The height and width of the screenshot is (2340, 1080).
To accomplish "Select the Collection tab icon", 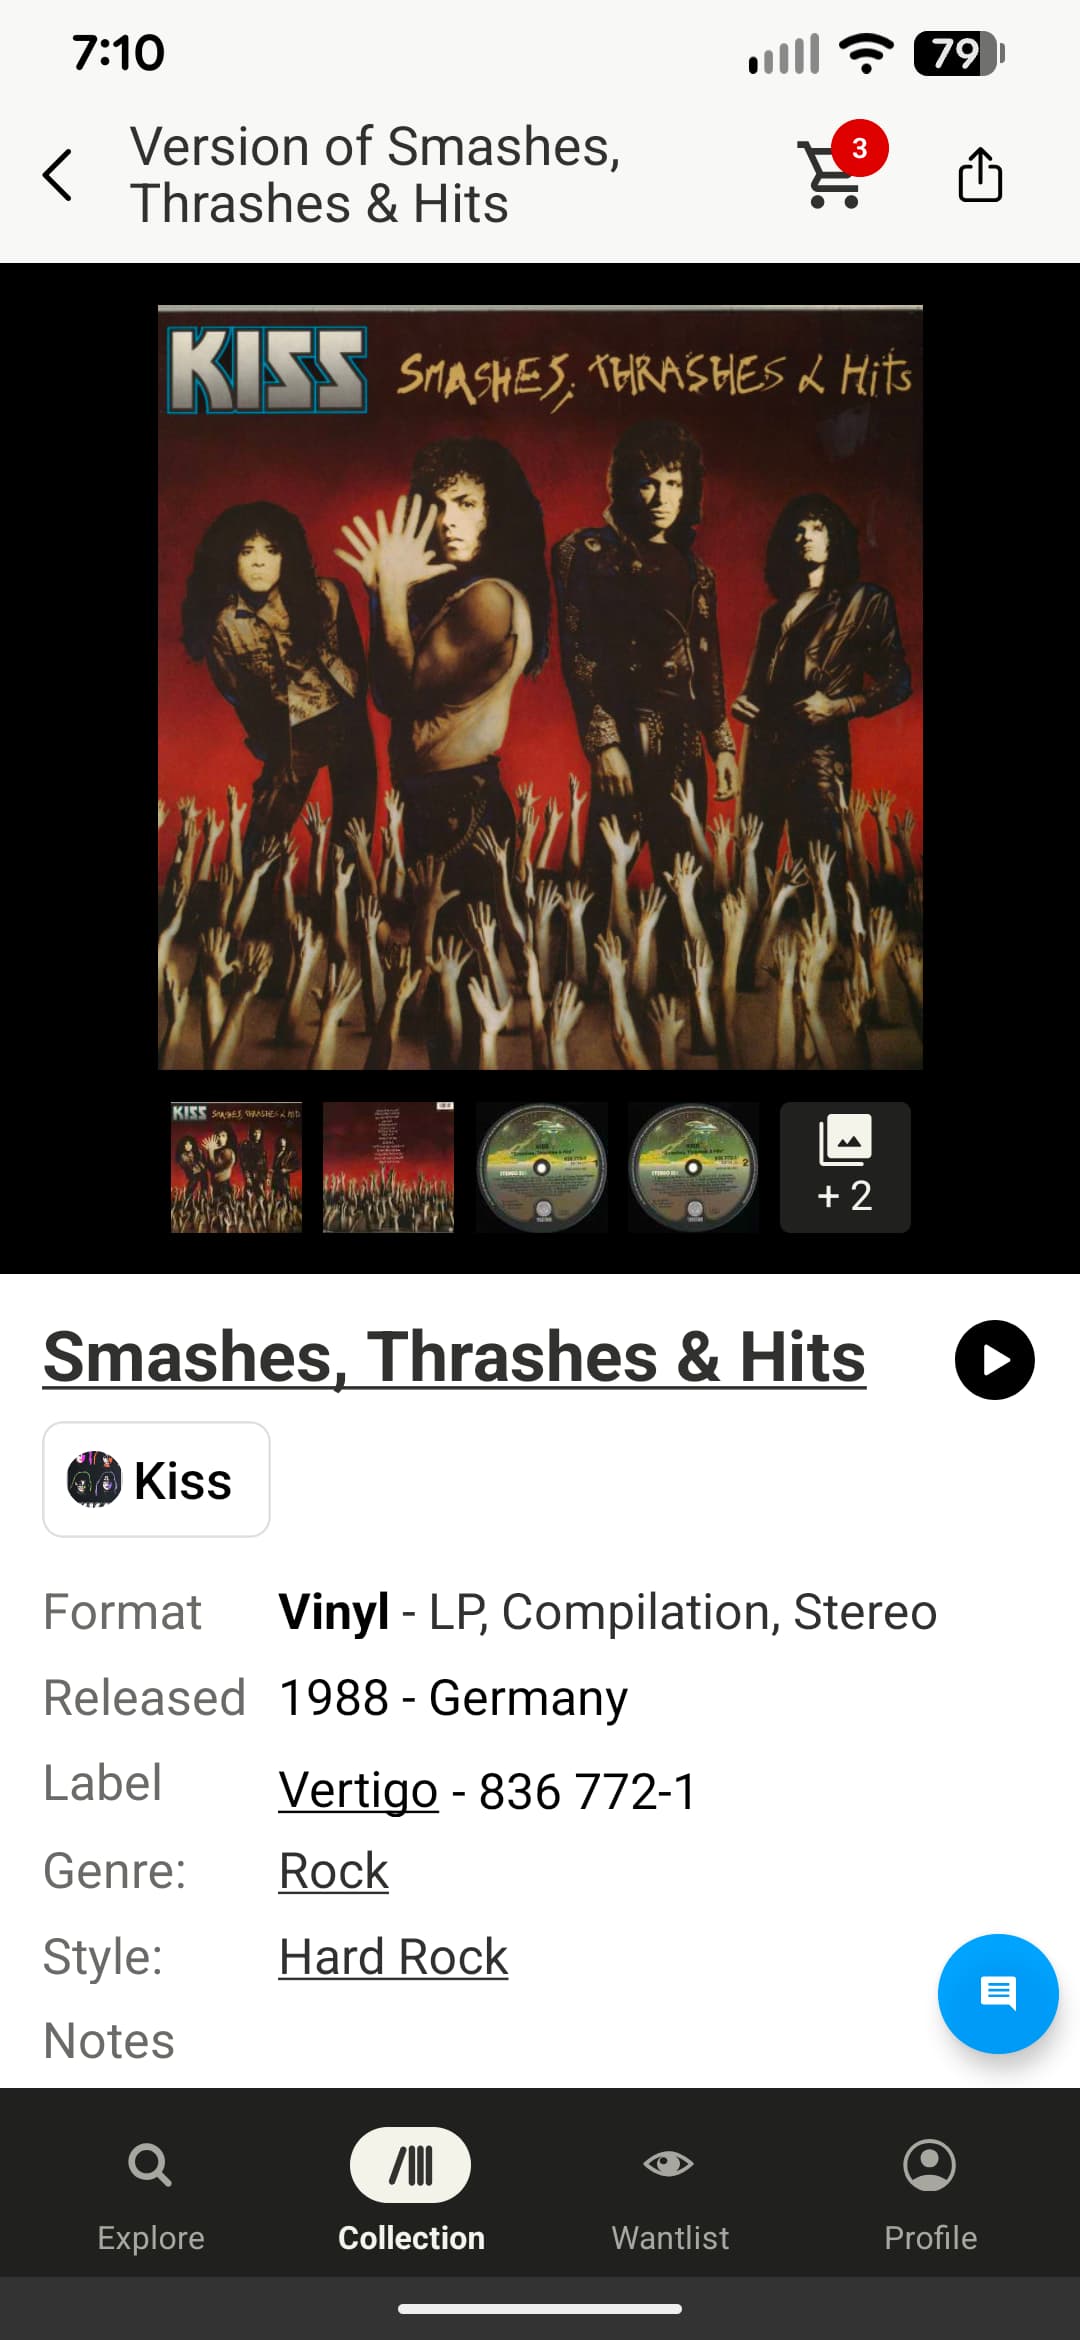I will tap(410, 2166).
